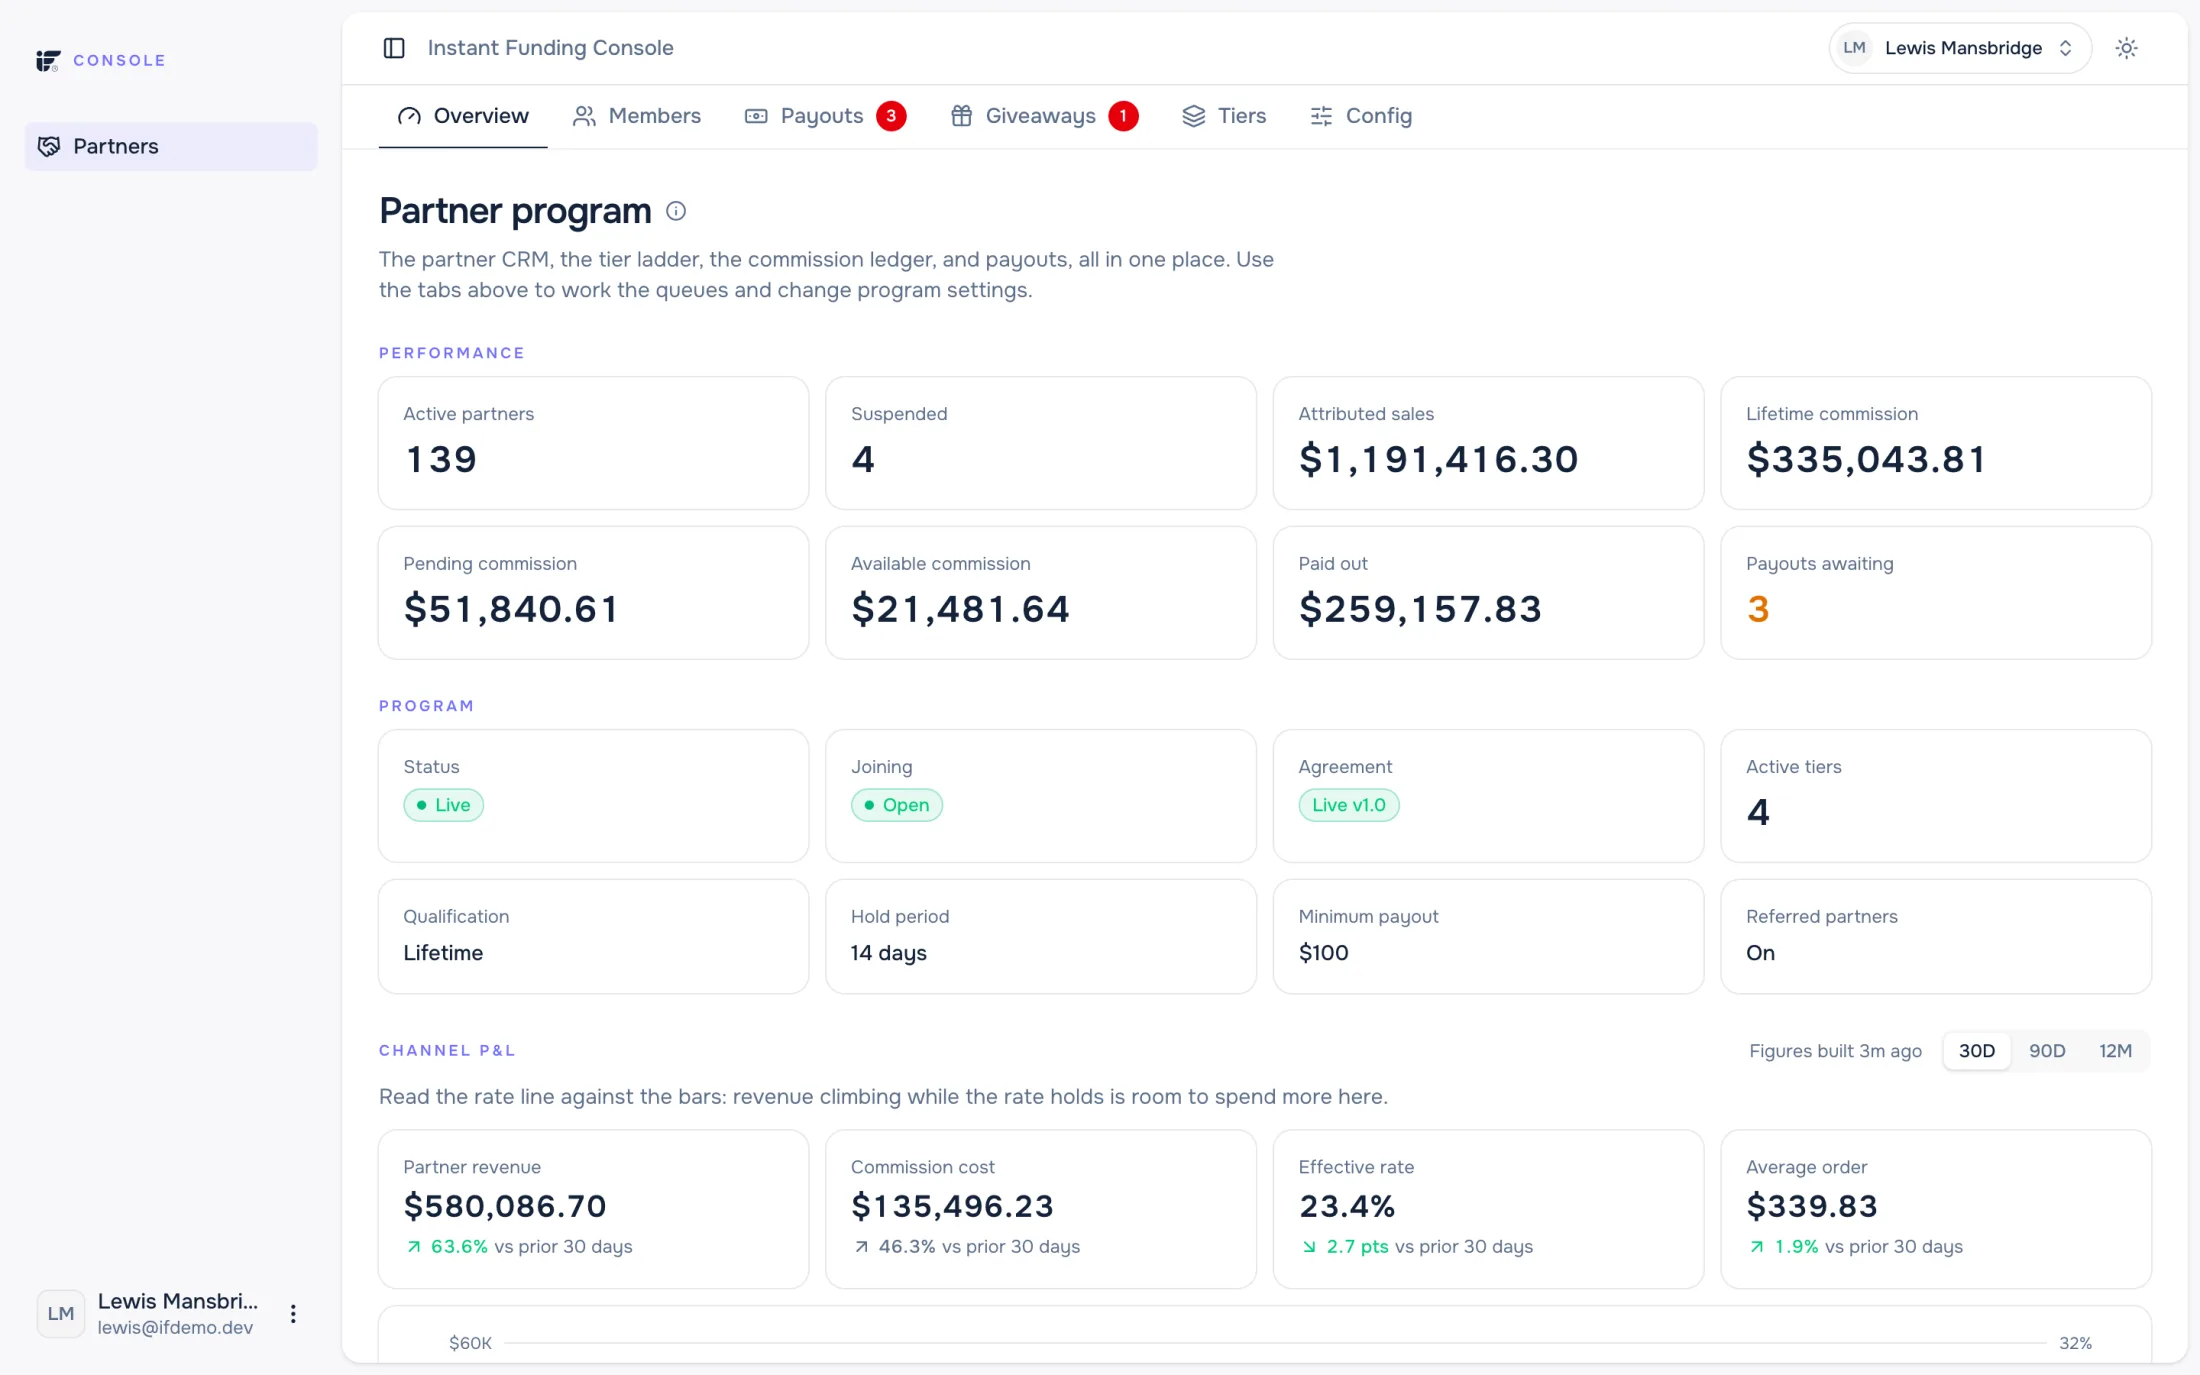Click the Suspended count 4
Viewport: 2200px width, 1375px height.
tap(863, 459)
